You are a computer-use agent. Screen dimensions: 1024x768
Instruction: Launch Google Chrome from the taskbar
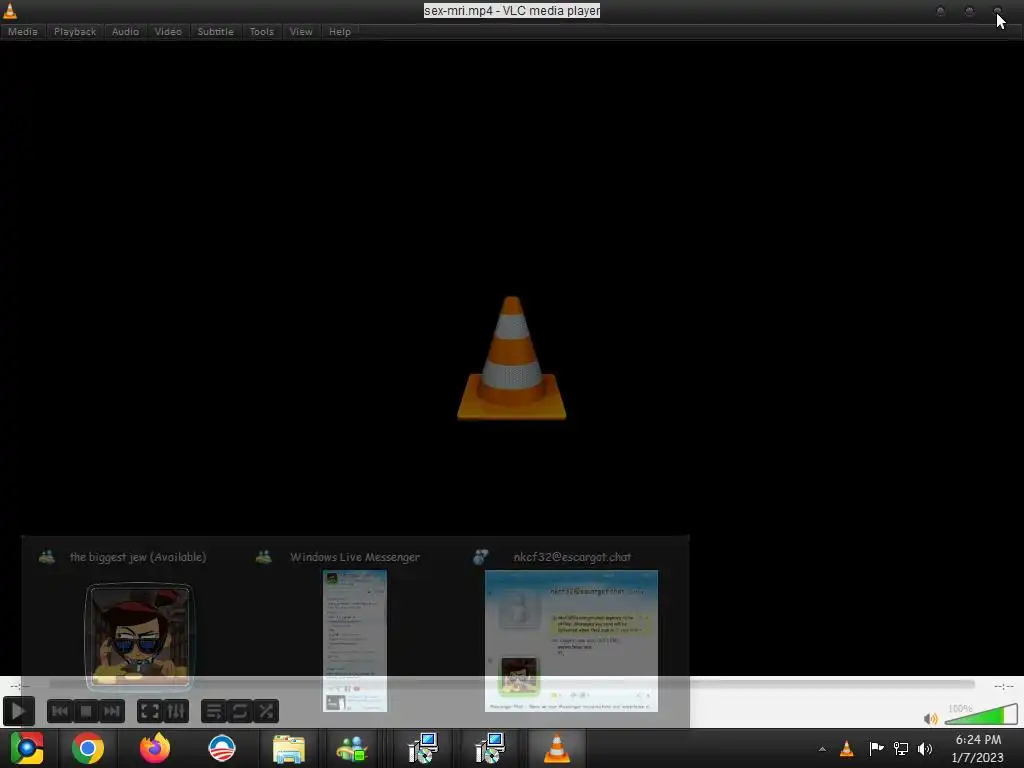[88, 748]
